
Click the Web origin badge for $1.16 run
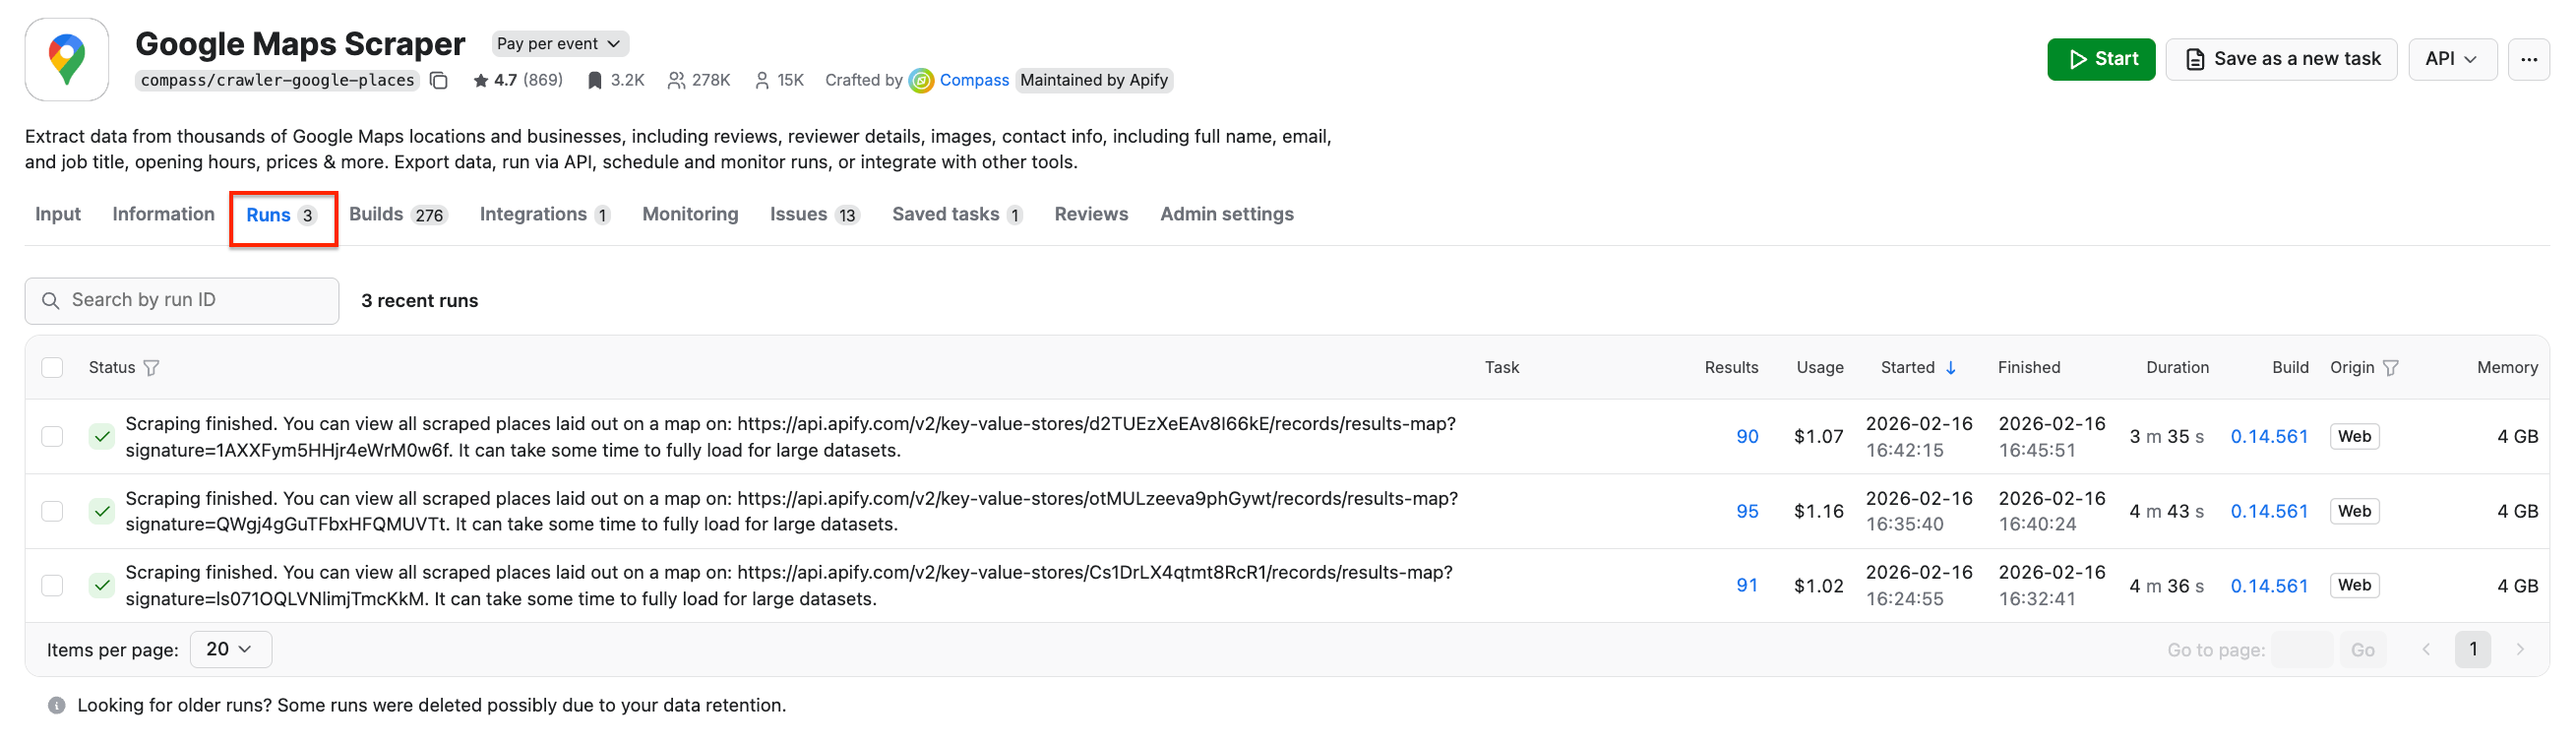pyautogui.click(x=2354, y=512)
